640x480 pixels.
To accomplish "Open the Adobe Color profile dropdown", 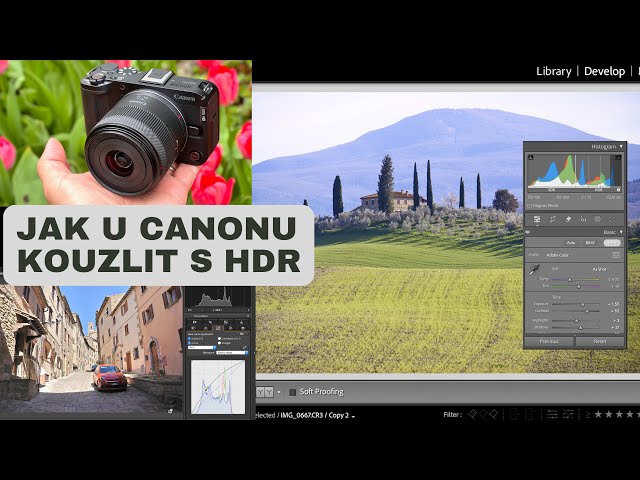I will point(558,255).
